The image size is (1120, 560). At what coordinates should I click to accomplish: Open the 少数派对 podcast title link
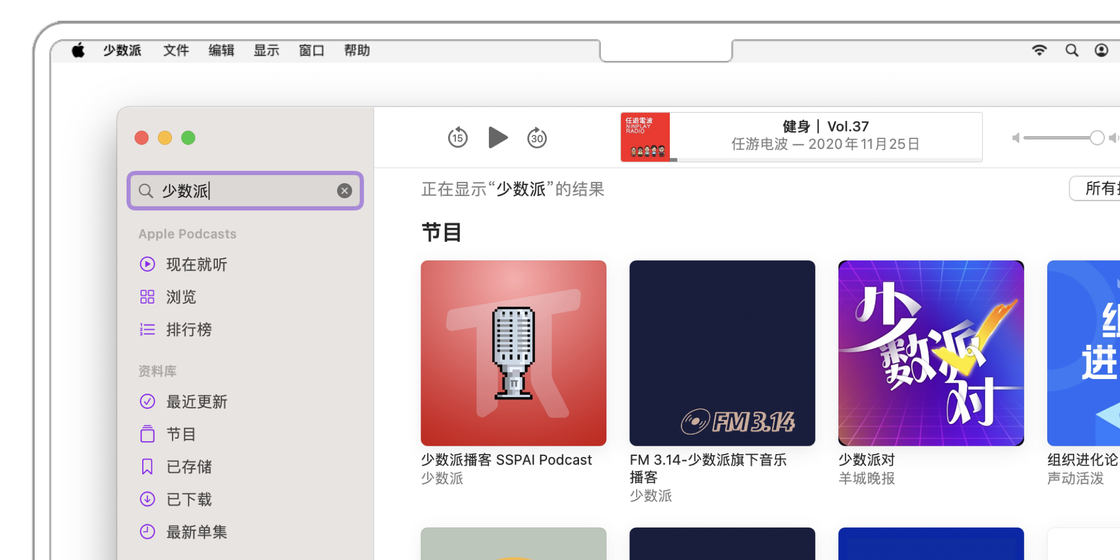[x=866, y=460]
